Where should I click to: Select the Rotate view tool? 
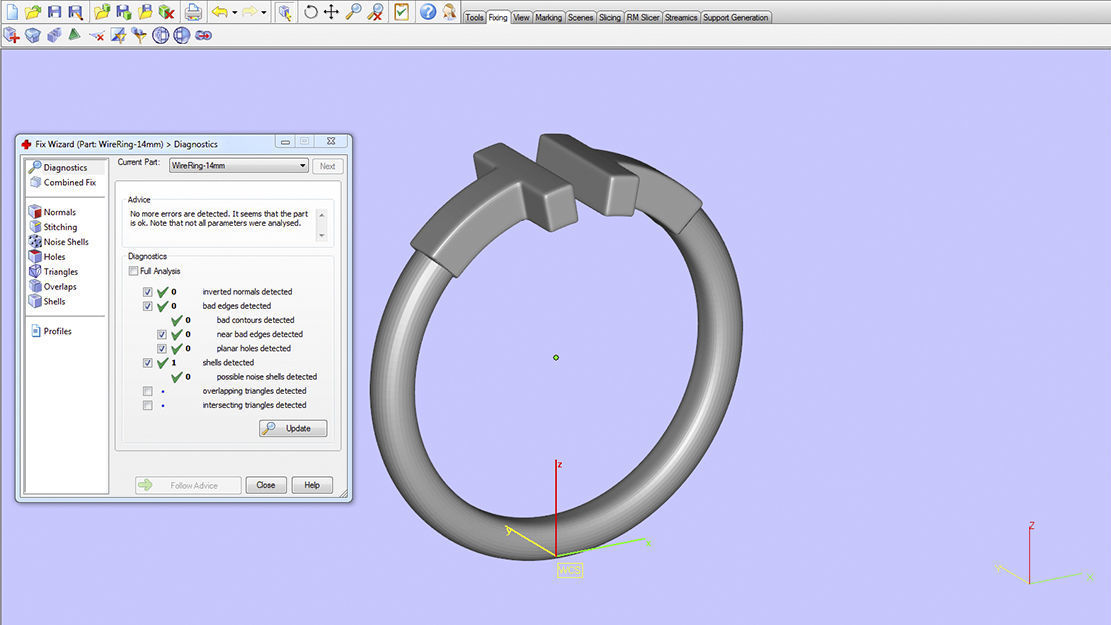point(310,12)
